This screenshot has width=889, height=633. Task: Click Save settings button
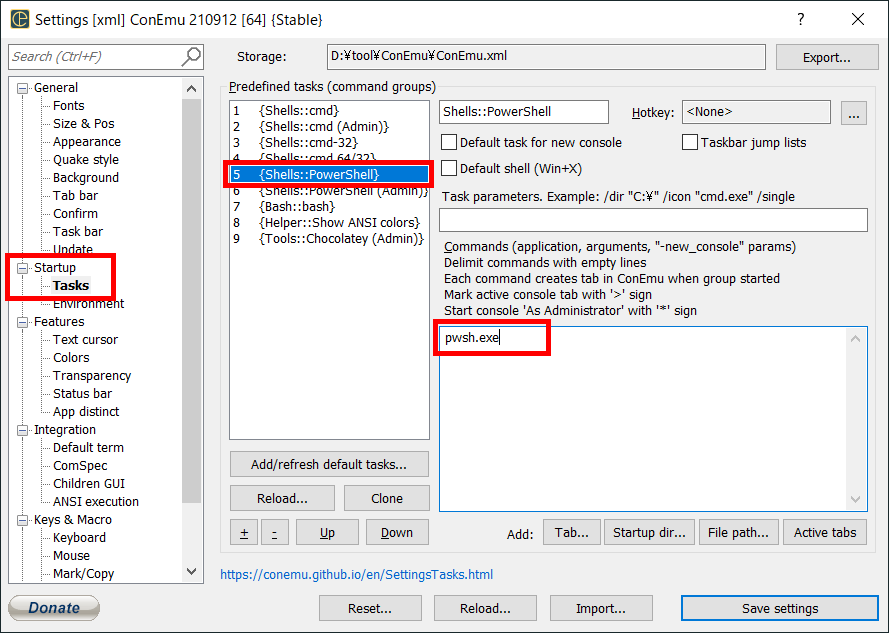tap(780, 608)
